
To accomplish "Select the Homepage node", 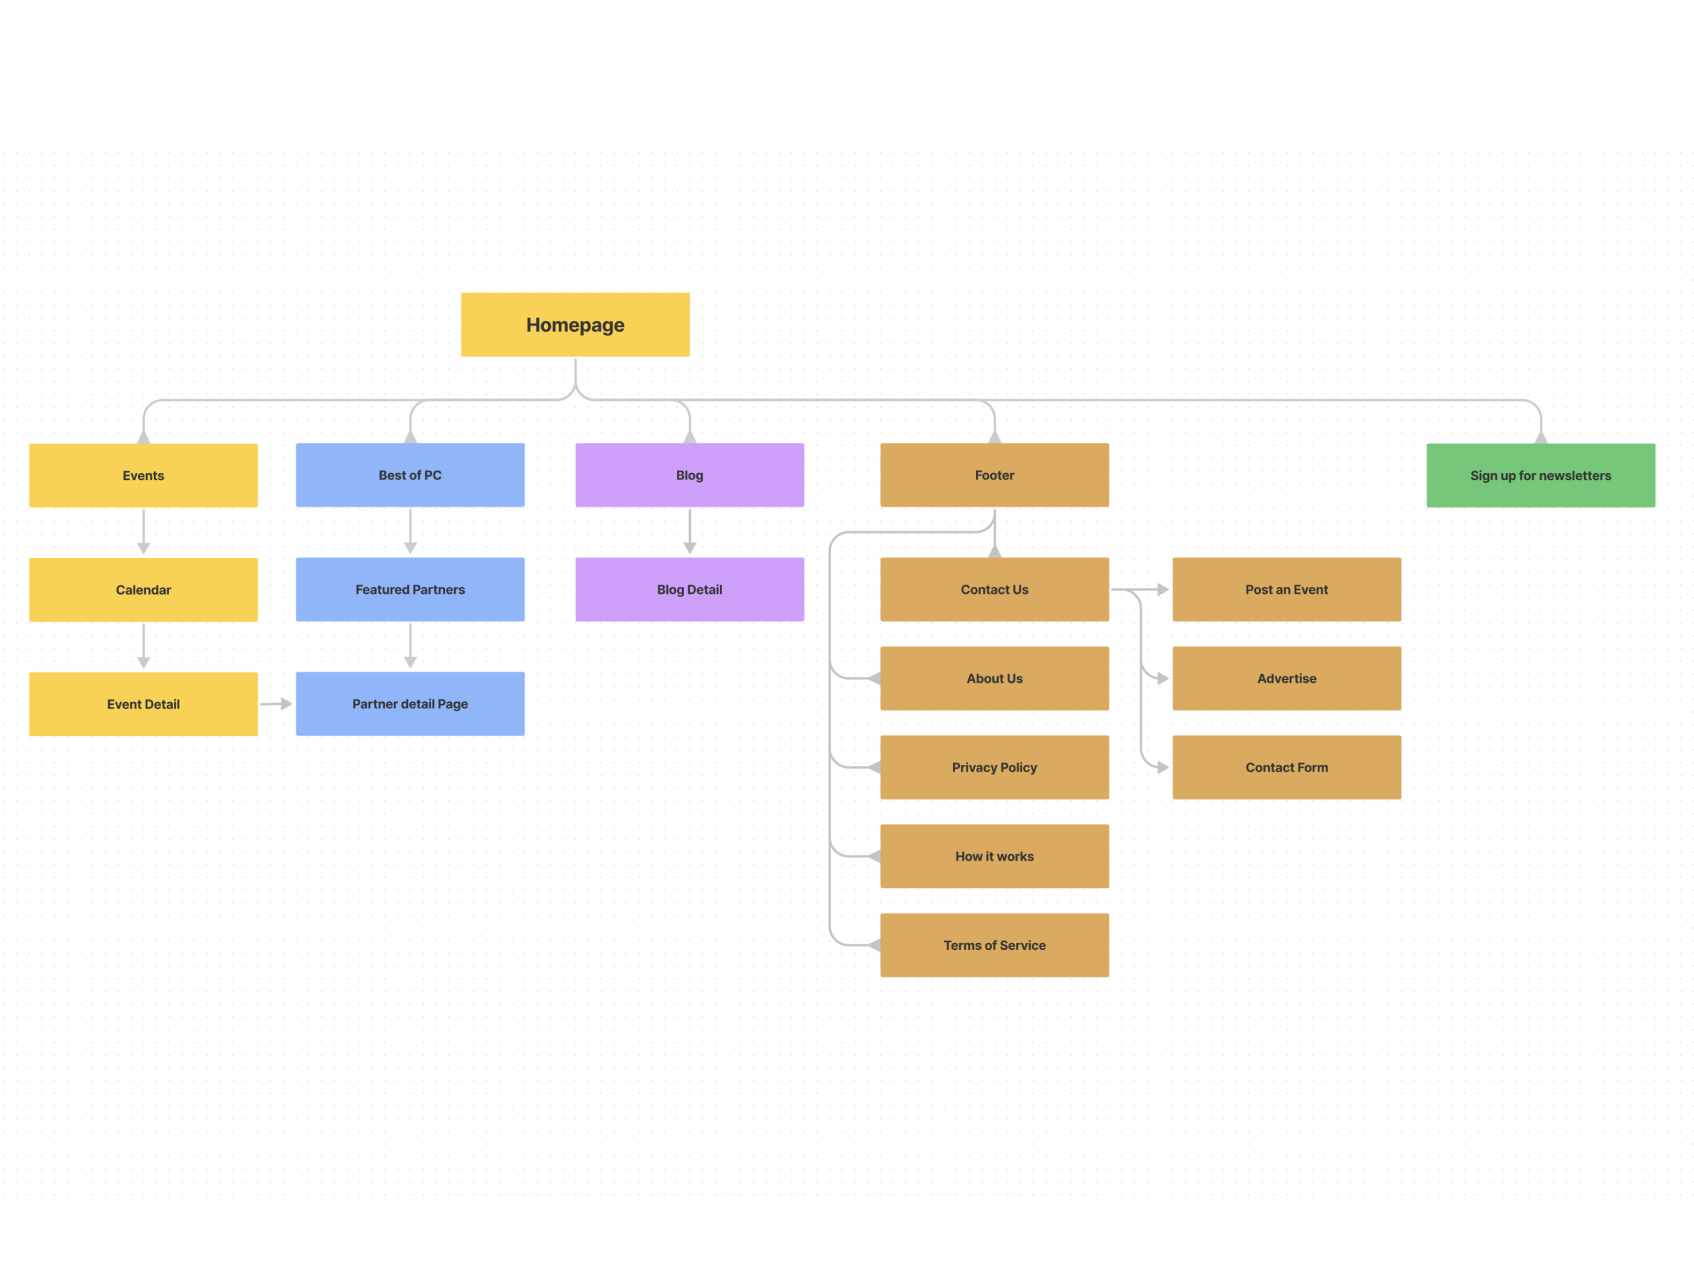I will point(575,325).
